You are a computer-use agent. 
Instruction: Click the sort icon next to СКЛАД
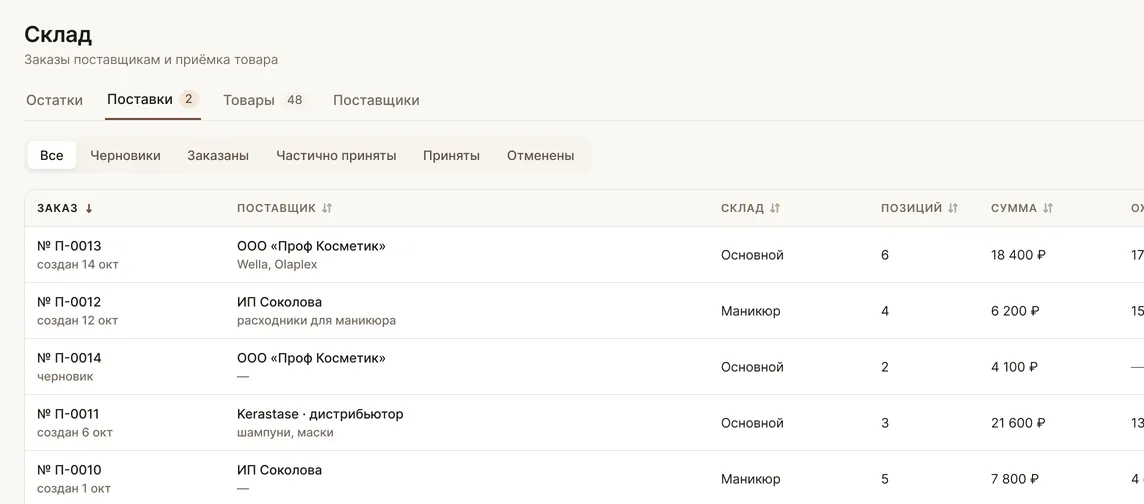pyautogui.click(x=775, y=209)
